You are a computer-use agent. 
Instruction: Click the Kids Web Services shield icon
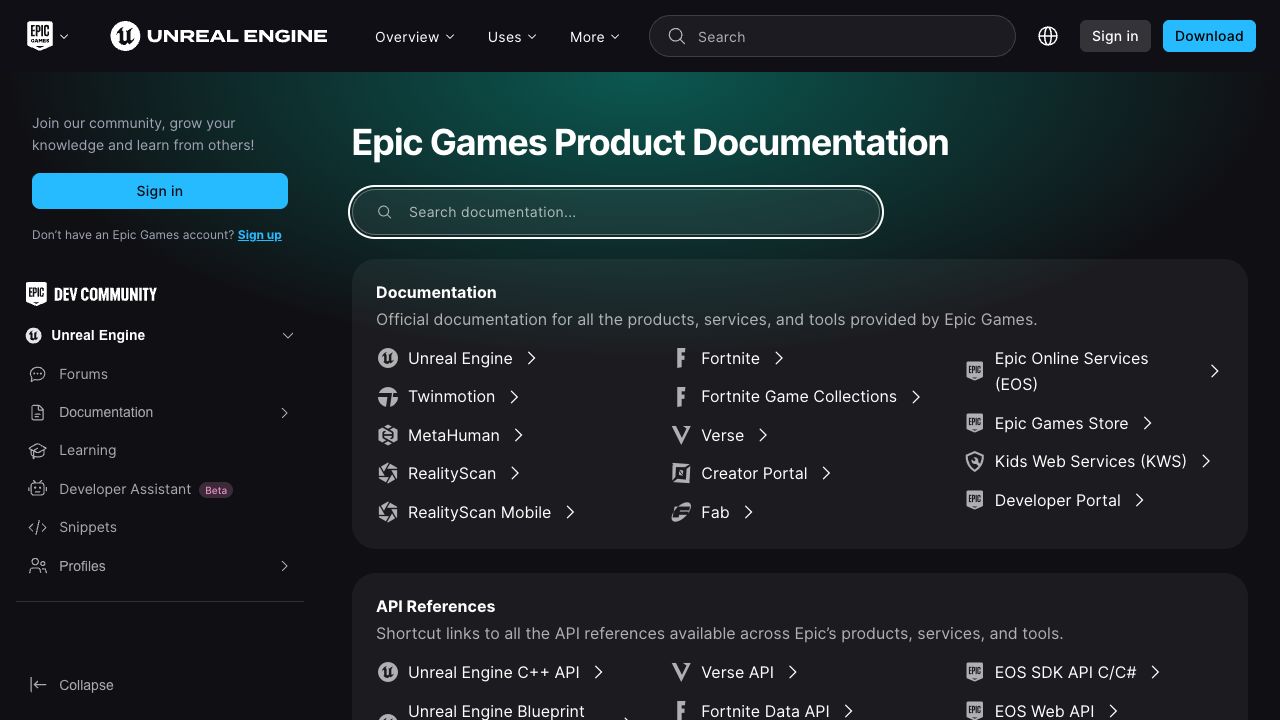(975, 461)
